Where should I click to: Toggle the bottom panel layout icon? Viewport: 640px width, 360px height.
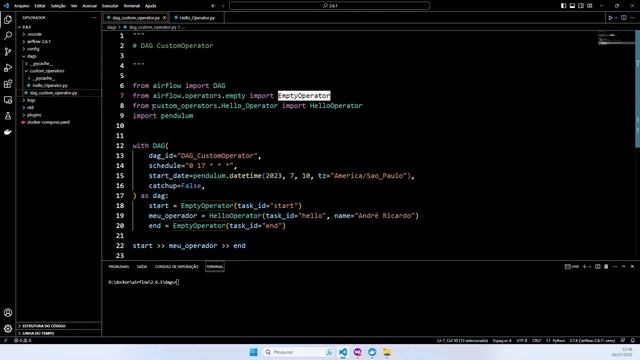coord(572,6)
